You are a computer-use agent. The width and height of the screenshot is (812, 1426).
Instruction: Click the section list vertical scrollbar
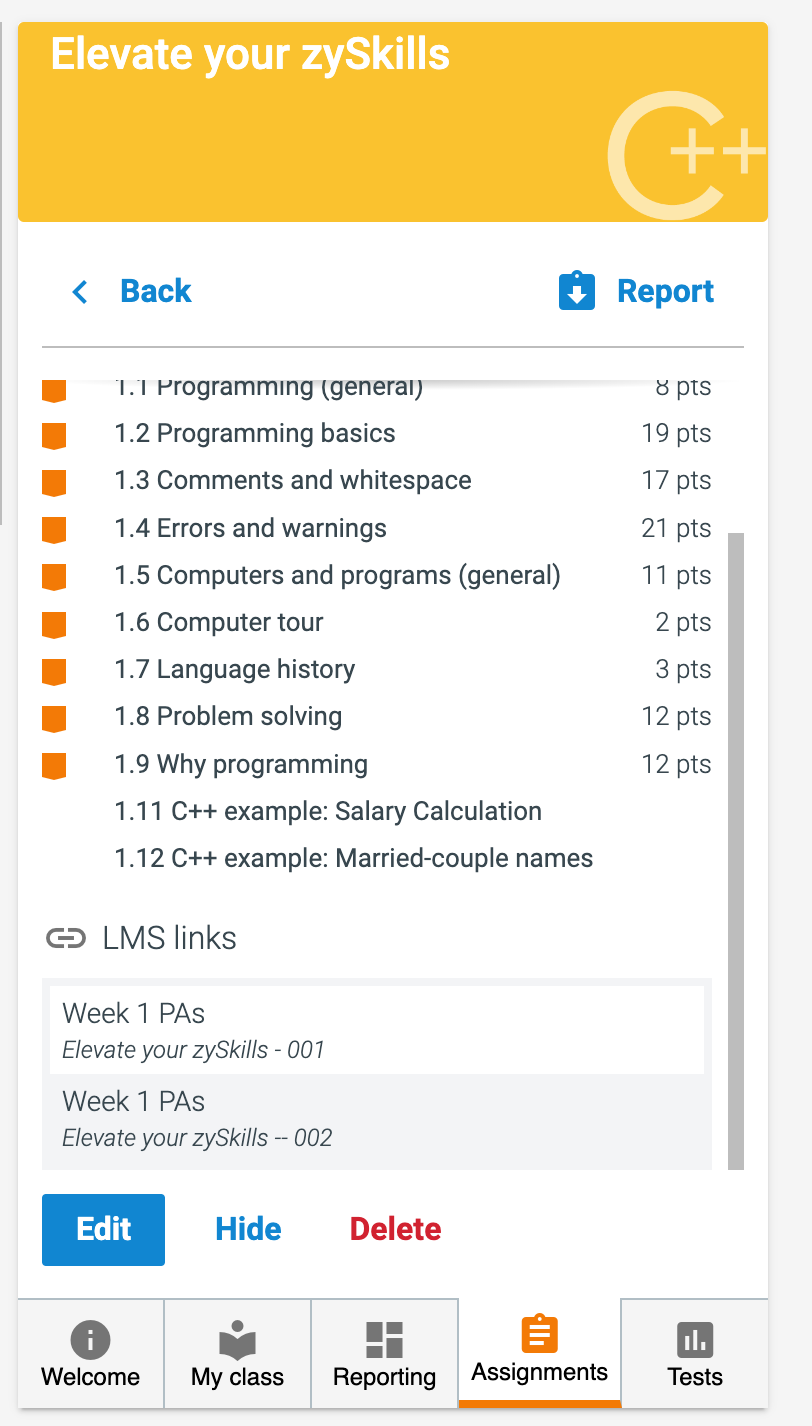[x=736, y=850]
